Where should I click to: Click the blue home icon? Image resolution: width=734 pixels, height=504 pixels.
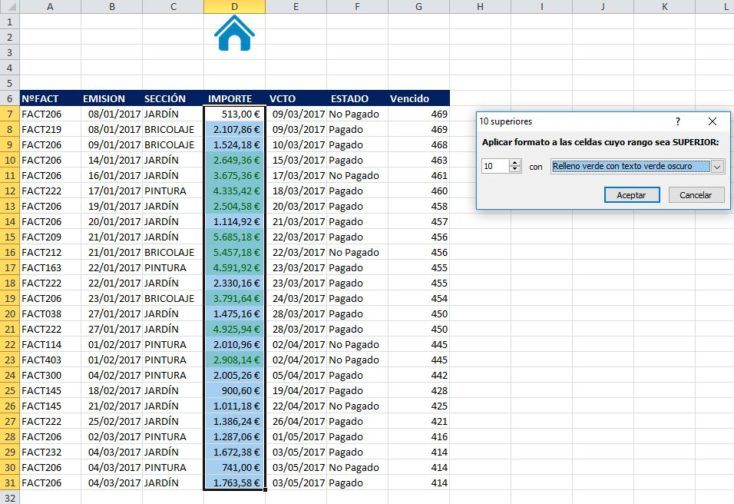point(234,33)
